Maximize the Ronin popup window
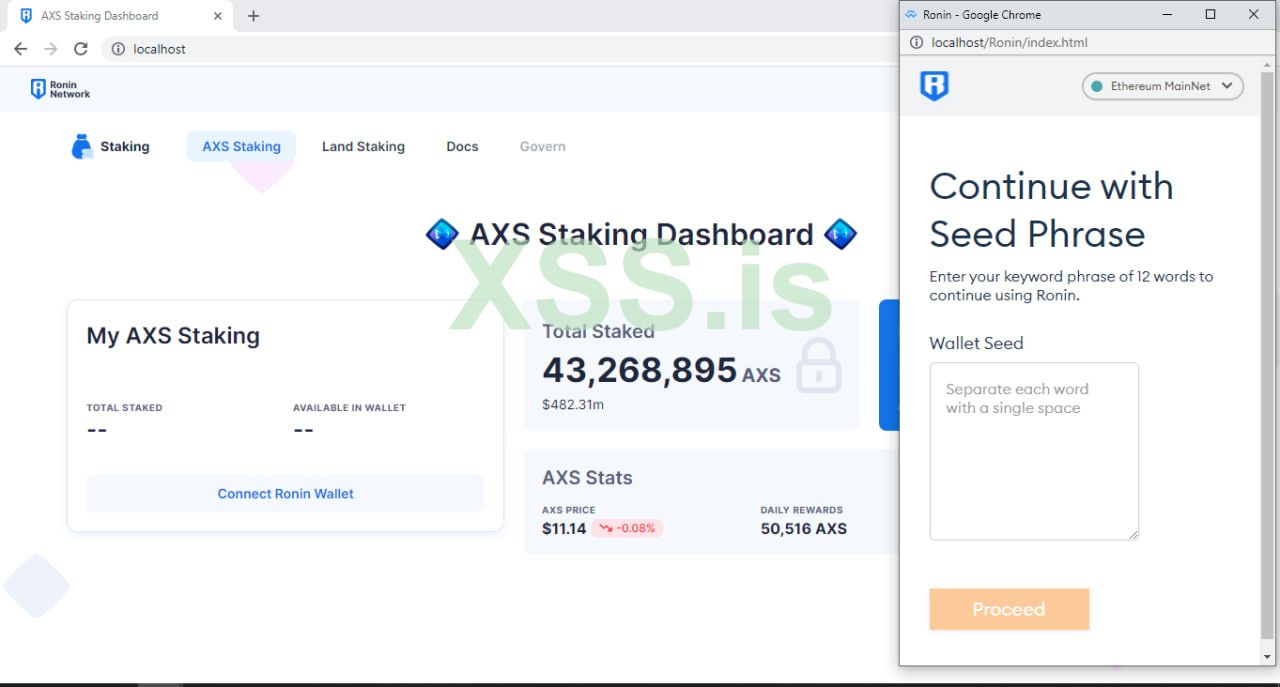The height and width of the screenshot is (687, 1280). pyautogui.click(x=1210, y=14)
